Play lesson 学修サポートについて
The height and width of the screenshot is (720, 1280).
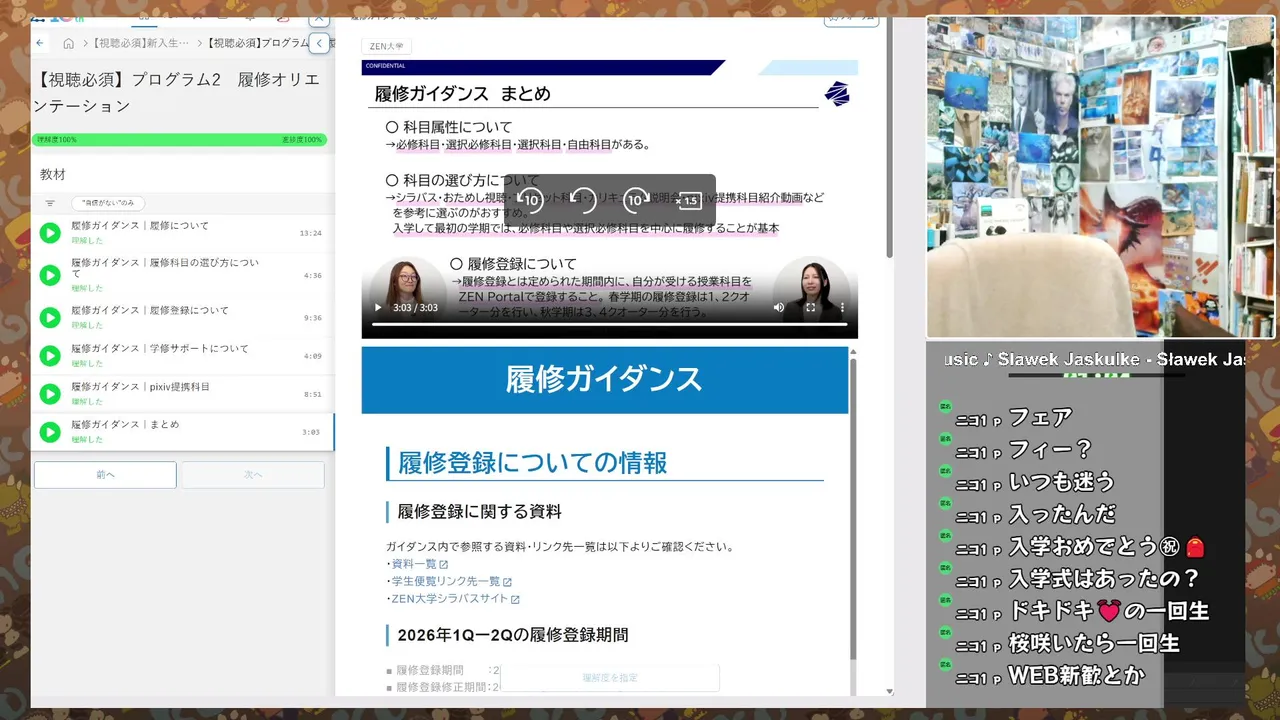50,355
